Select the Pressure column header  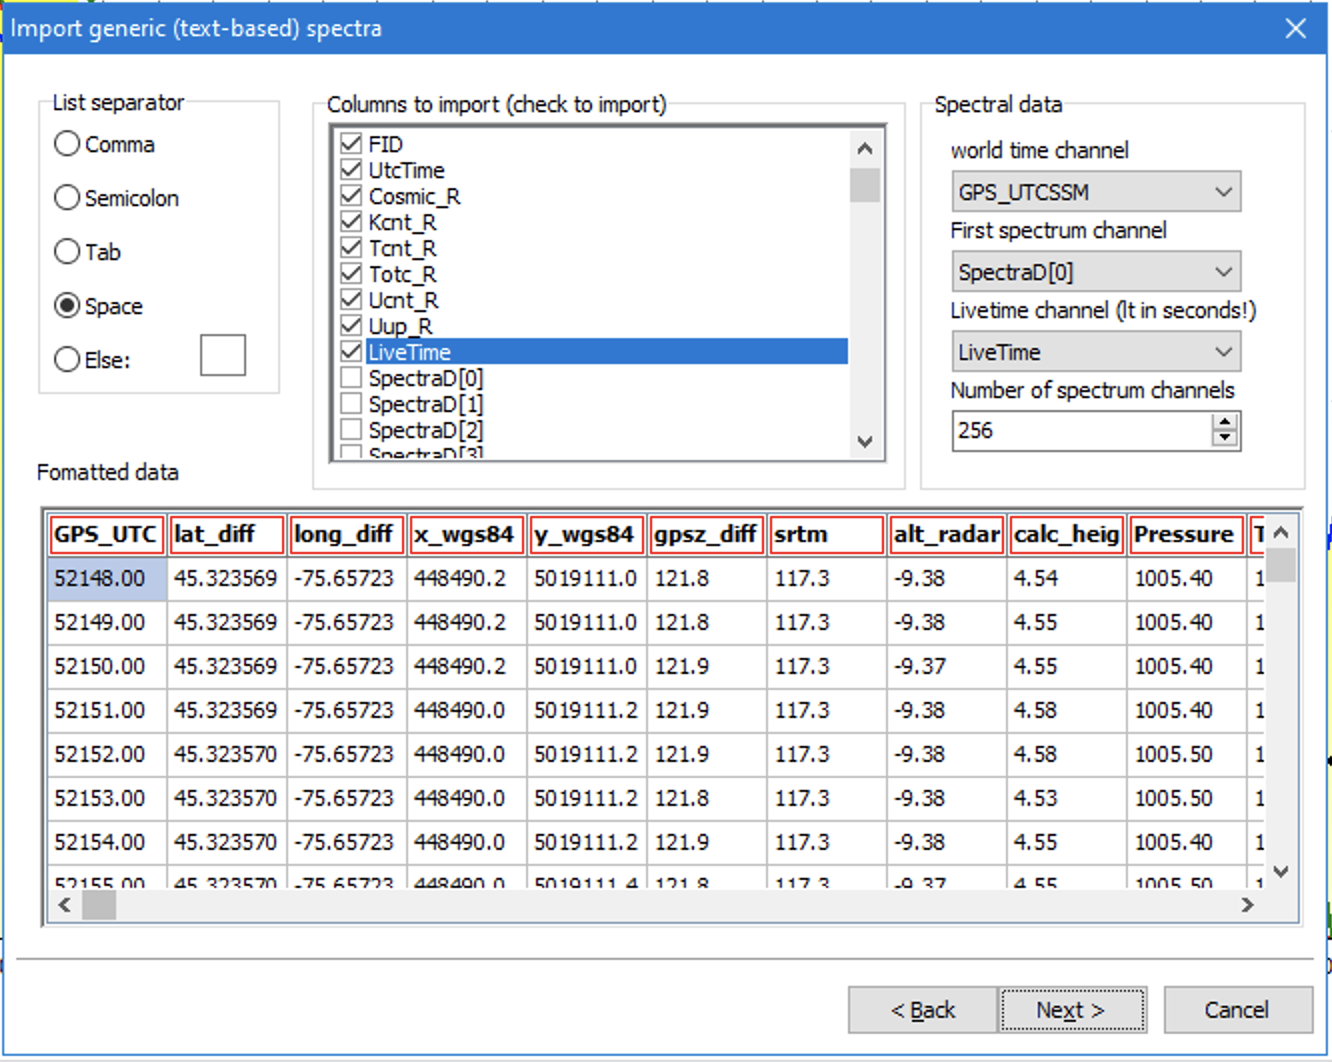[x=1186, y=535]
